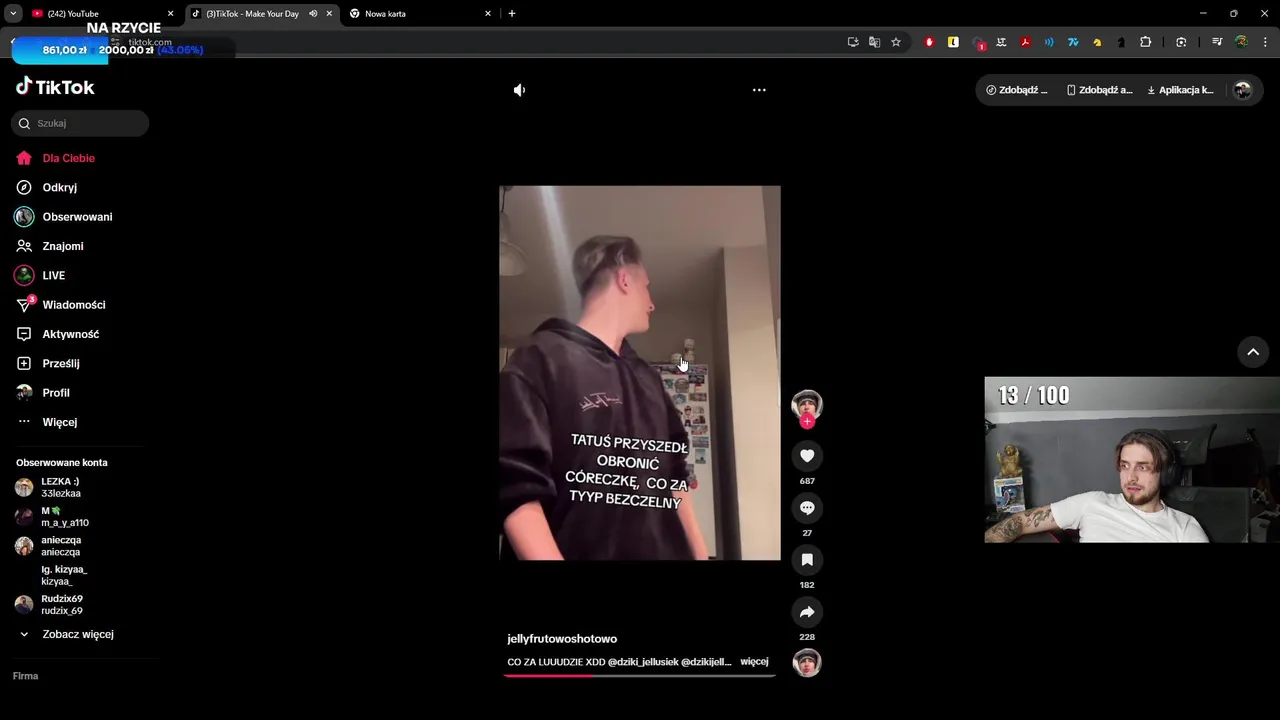The width and height of the screenshot is (1280, 720).
Task: Click the Szukaj search field
Action: click(x=80, y=123)
